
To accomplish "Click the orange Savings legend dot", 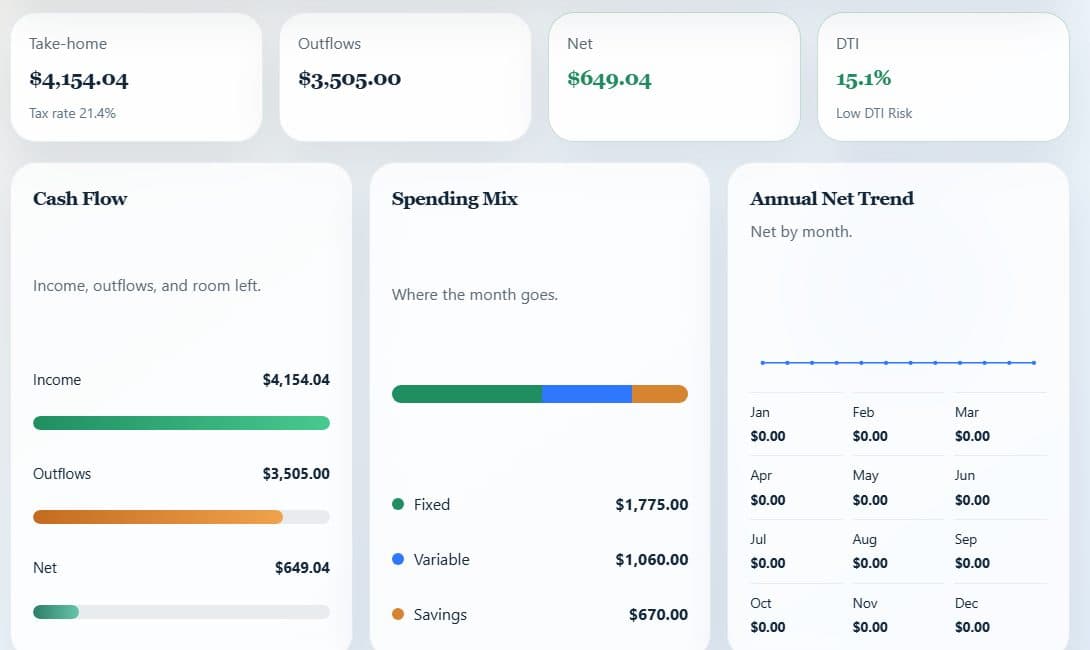I will (x=398, y=614).
